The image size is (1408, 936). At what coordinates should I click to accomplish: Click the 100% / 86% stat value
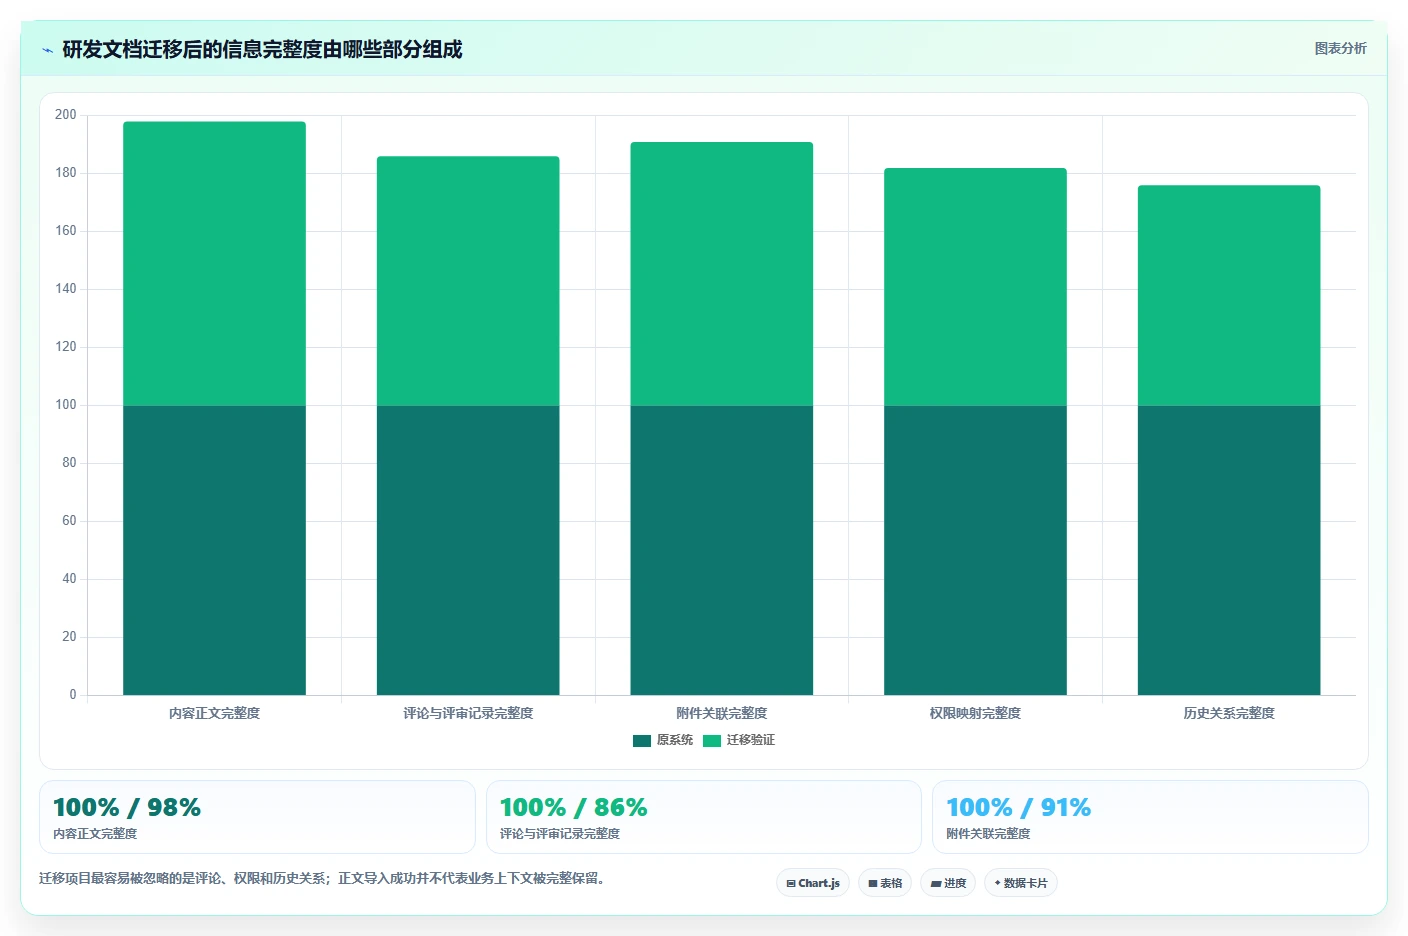574,807
